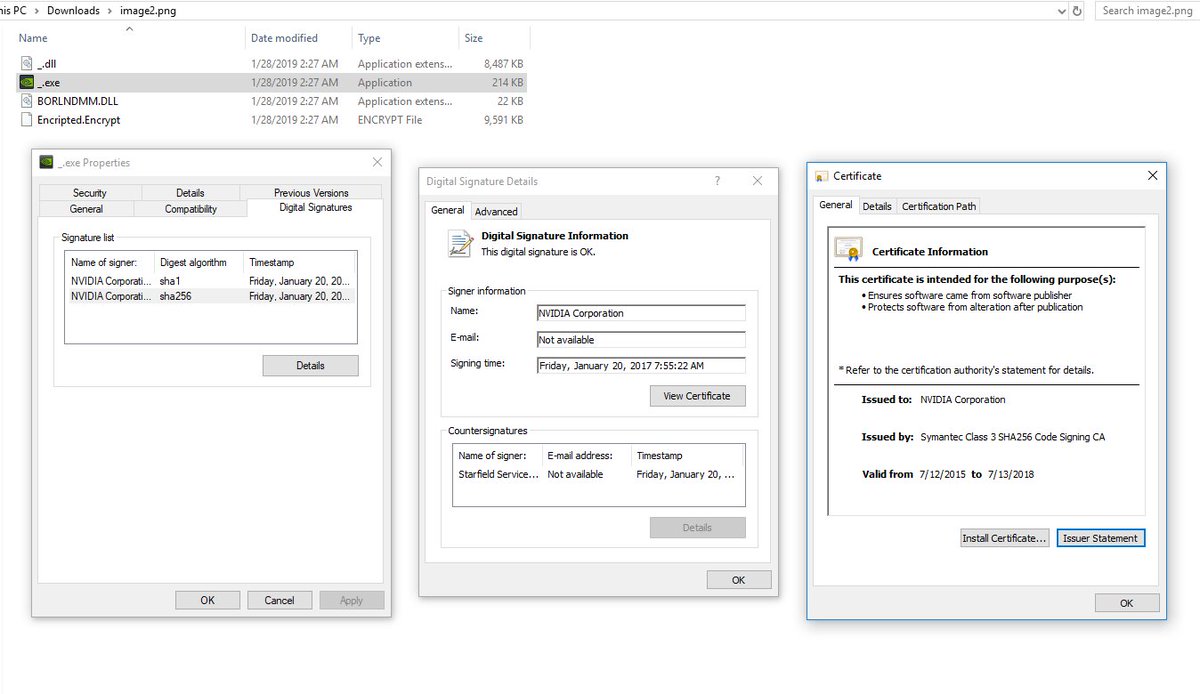
Task: Click the _.dll file icon
Action: tap(27, 64)
